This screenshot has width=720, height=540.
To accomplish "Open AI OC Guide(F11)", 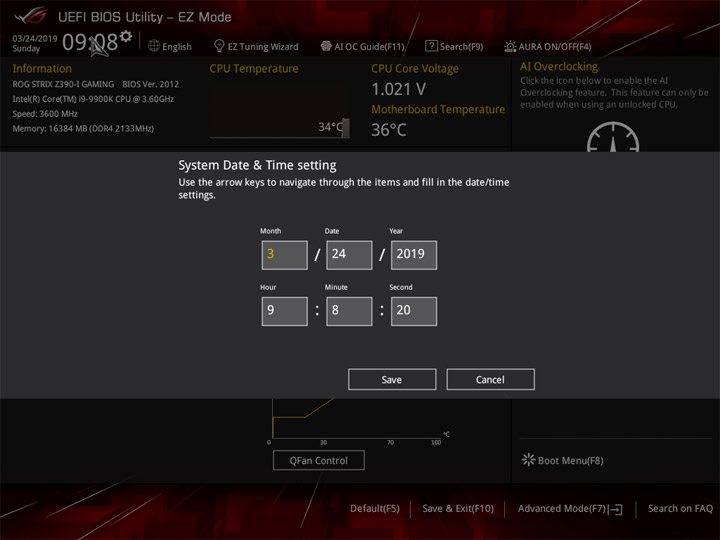I will (369, 46).
